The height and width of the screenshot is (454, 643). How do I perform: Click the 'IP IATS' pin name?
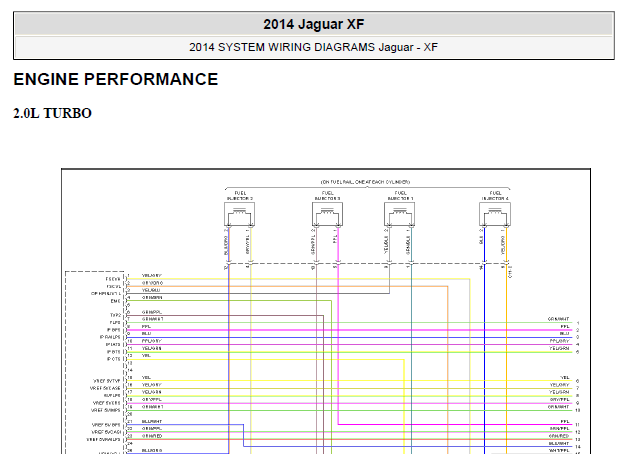(113, 344)
